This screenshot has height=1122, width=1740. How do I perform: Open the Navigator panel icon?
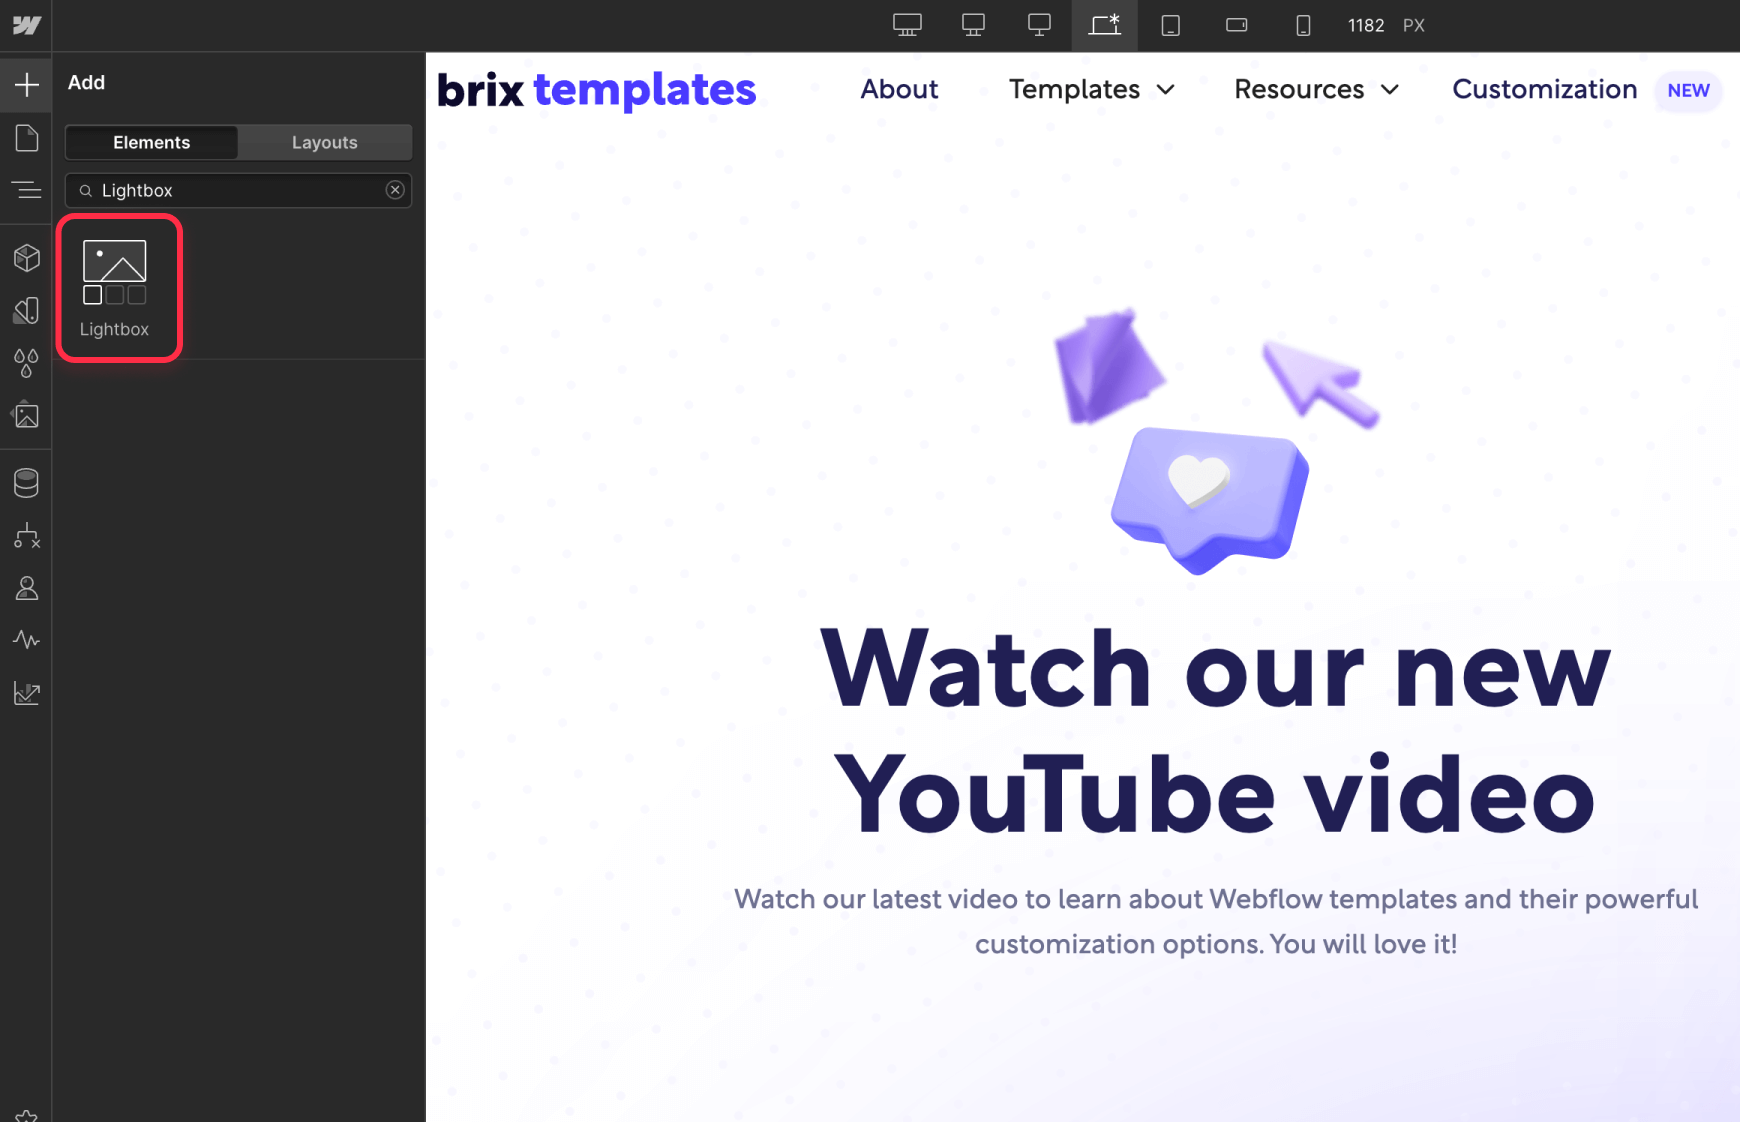[26, 190]
